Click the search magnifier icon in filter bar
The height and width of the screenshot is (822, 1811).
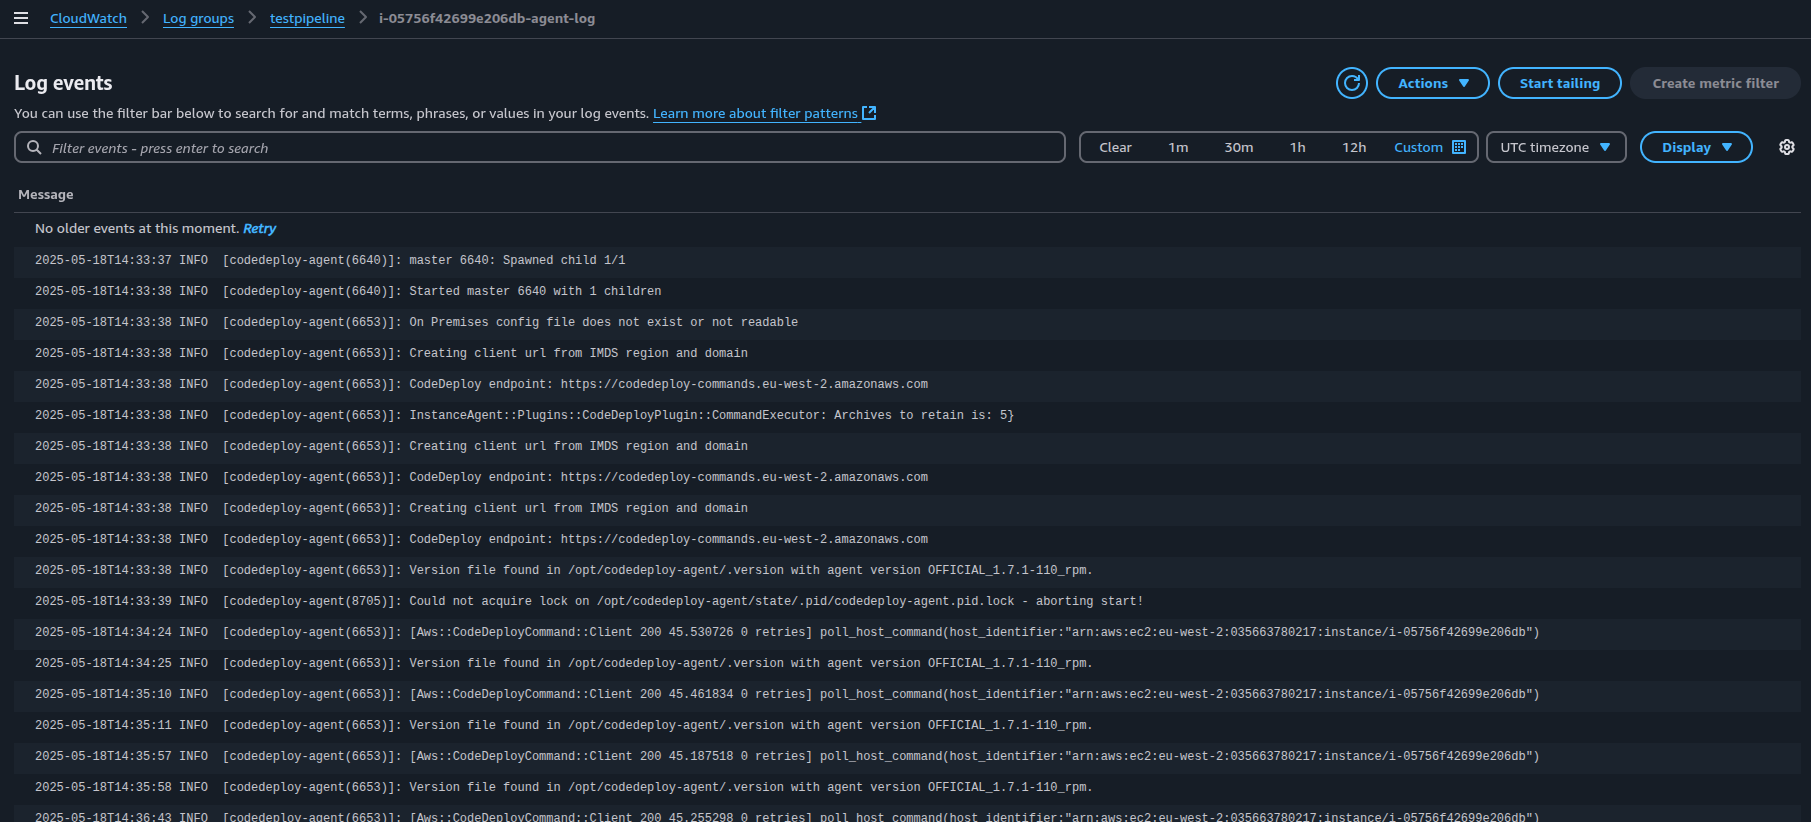click(x=34, y=147)
